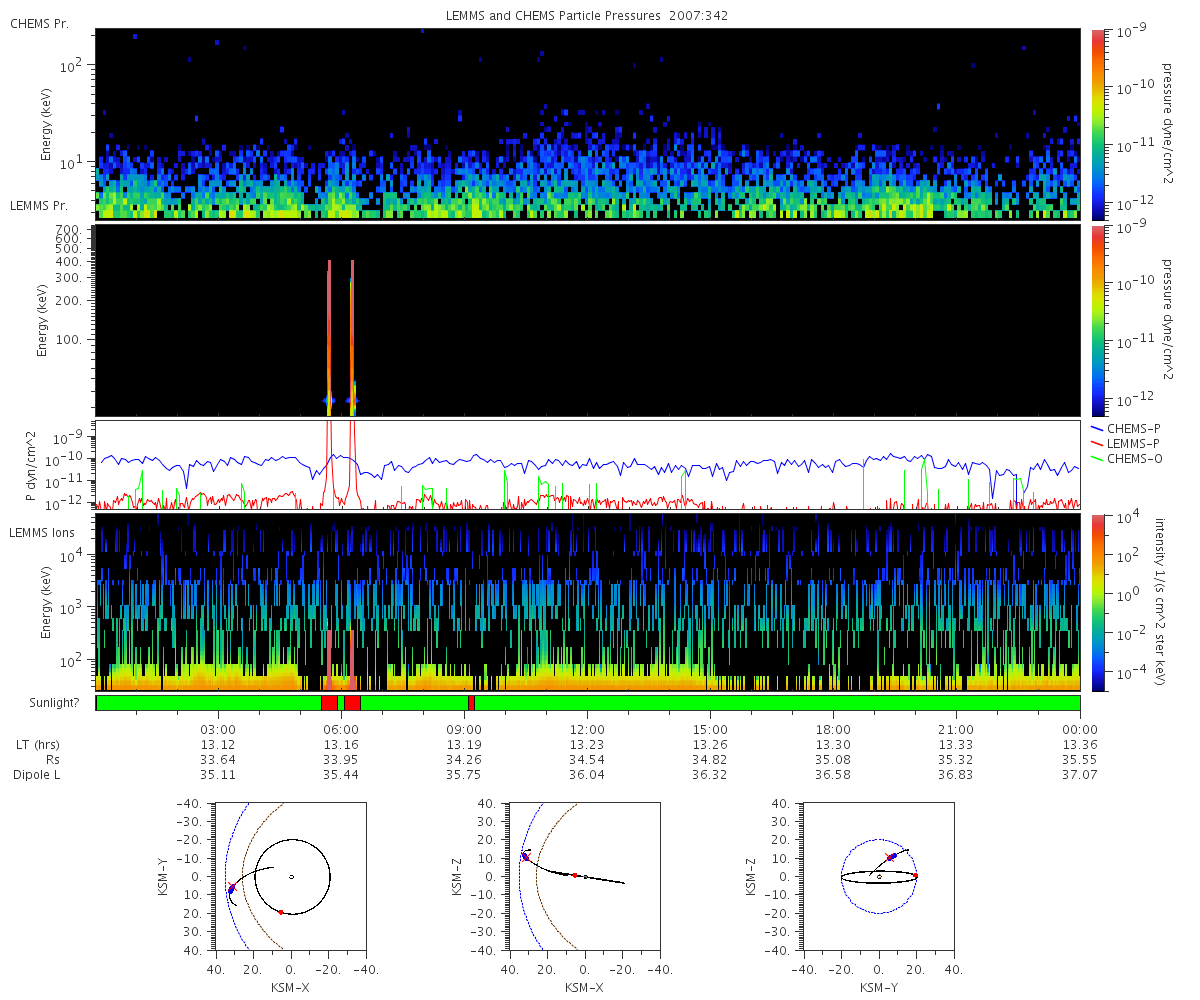This screenshot has height=1000, width=1200.
Task: Click the Dipole L value 35.11
Action: [218, 774]
